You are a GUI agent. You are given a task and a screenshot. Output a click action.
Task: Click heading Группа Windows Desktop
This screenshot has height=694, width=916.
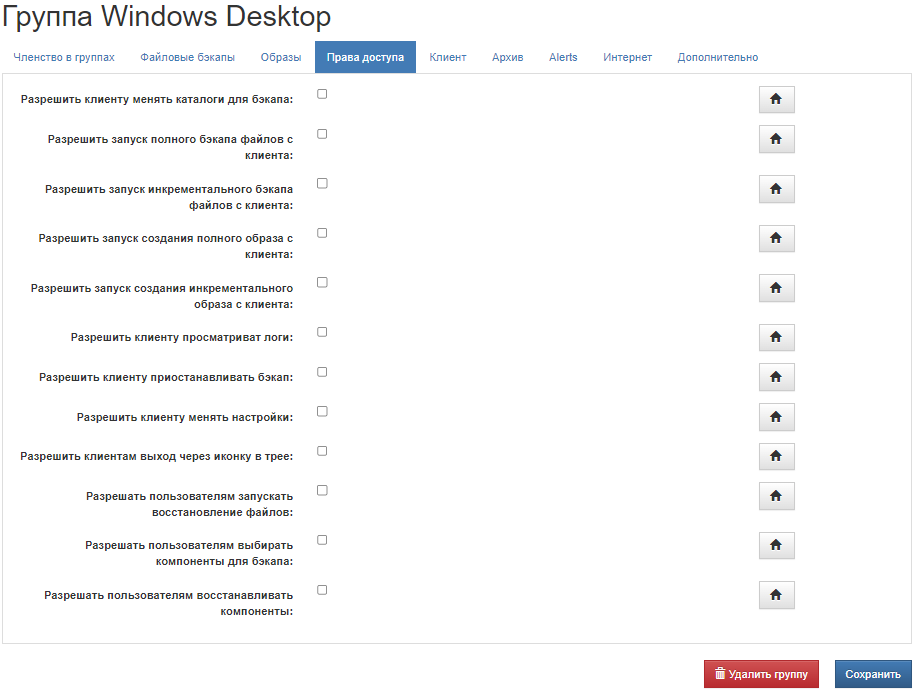tap(166, 16)
